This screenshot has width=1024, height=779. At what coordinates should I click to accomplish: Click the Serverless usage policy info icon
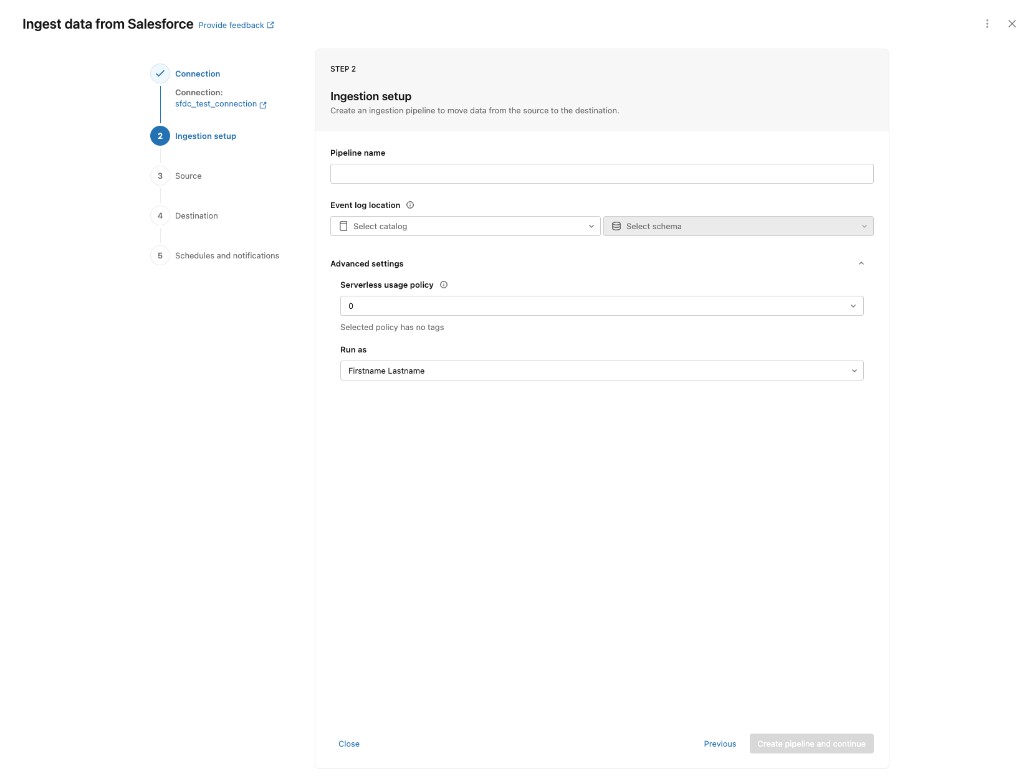pos(444,285)
